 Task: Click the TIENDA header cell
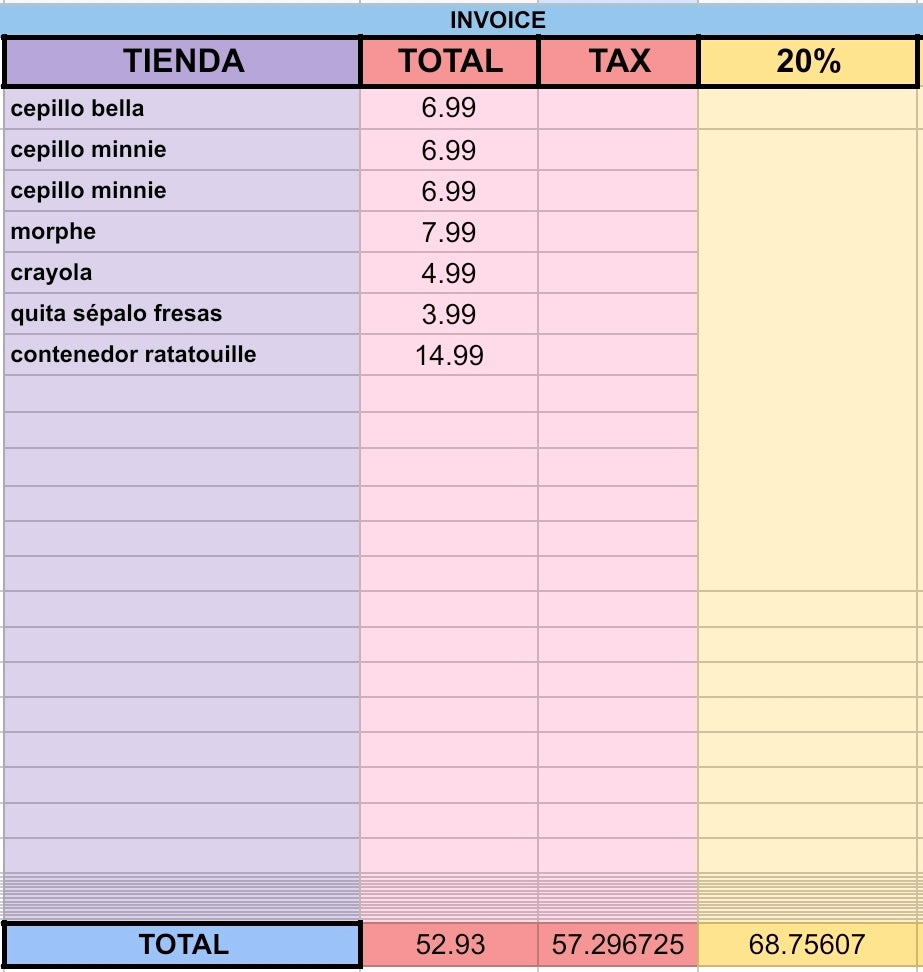click(x=182, y=61)
